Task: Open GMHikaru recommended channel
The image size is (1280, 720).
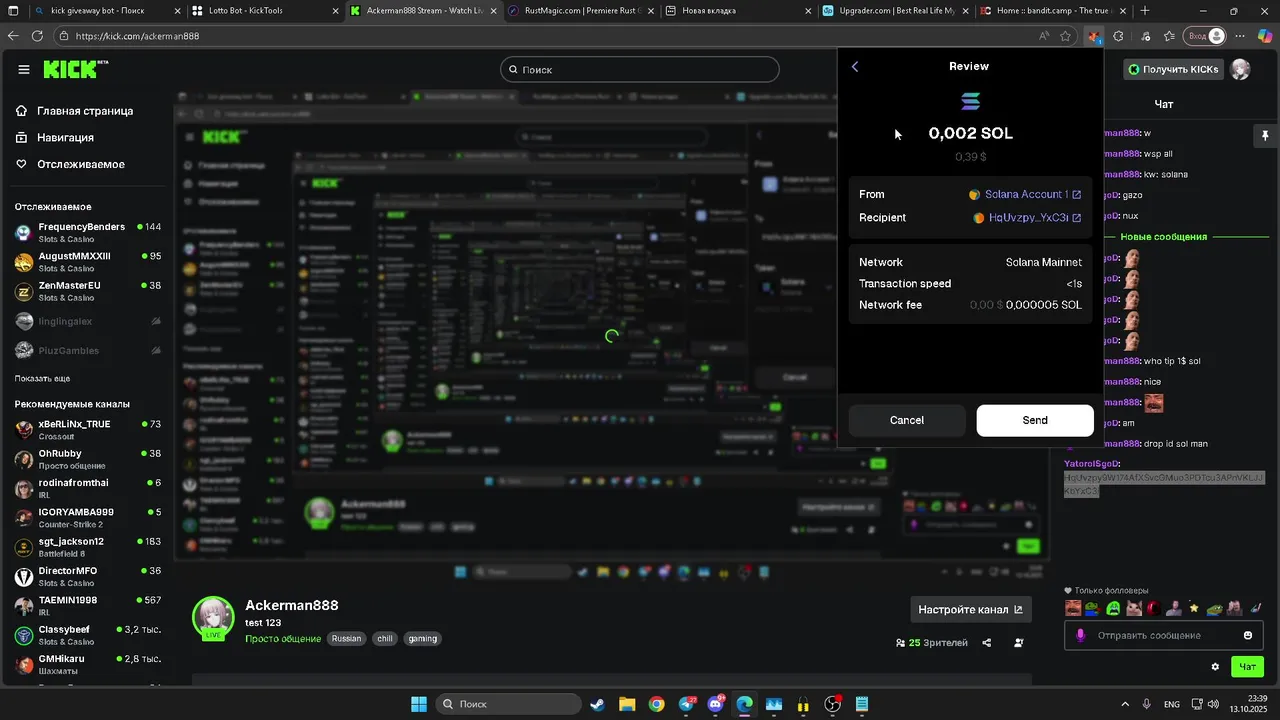Action: [x=88, y=664]
